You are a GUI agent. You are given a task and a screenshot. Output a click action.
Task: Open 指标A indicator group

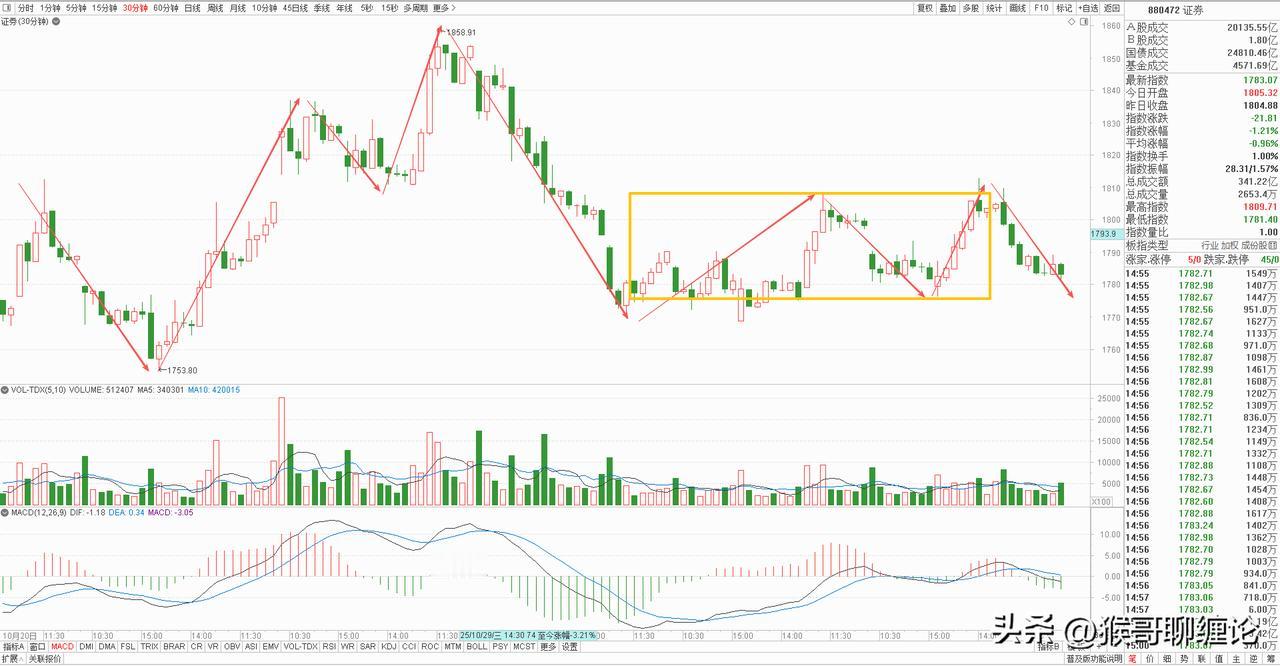click(13, 647)
